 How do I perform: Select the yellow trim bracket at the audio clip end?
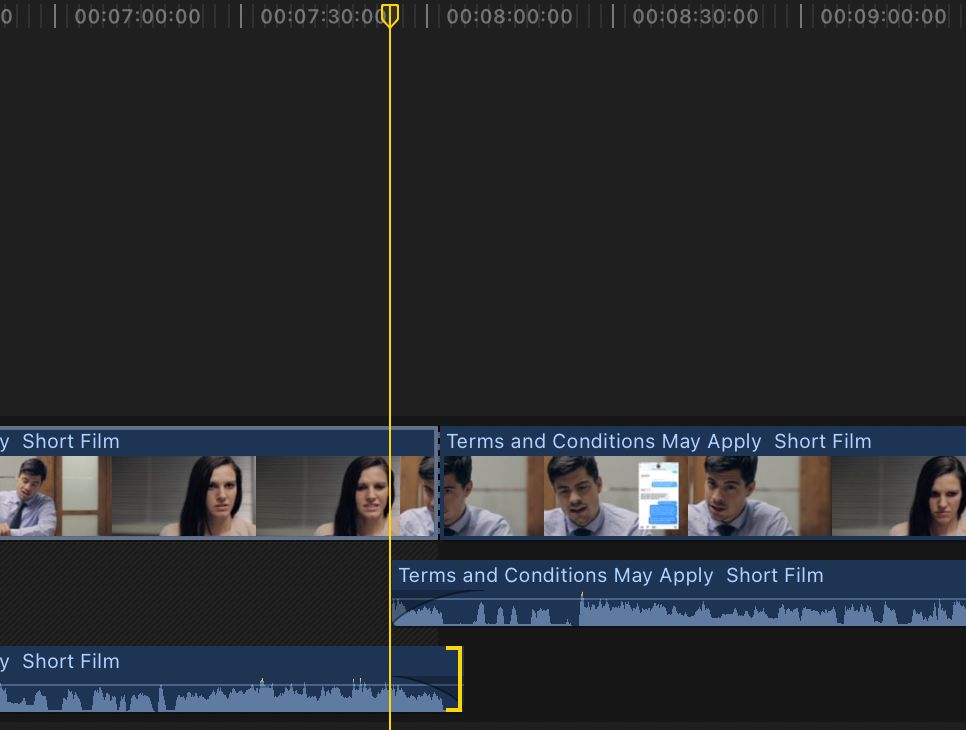click(x=456, y=679)
